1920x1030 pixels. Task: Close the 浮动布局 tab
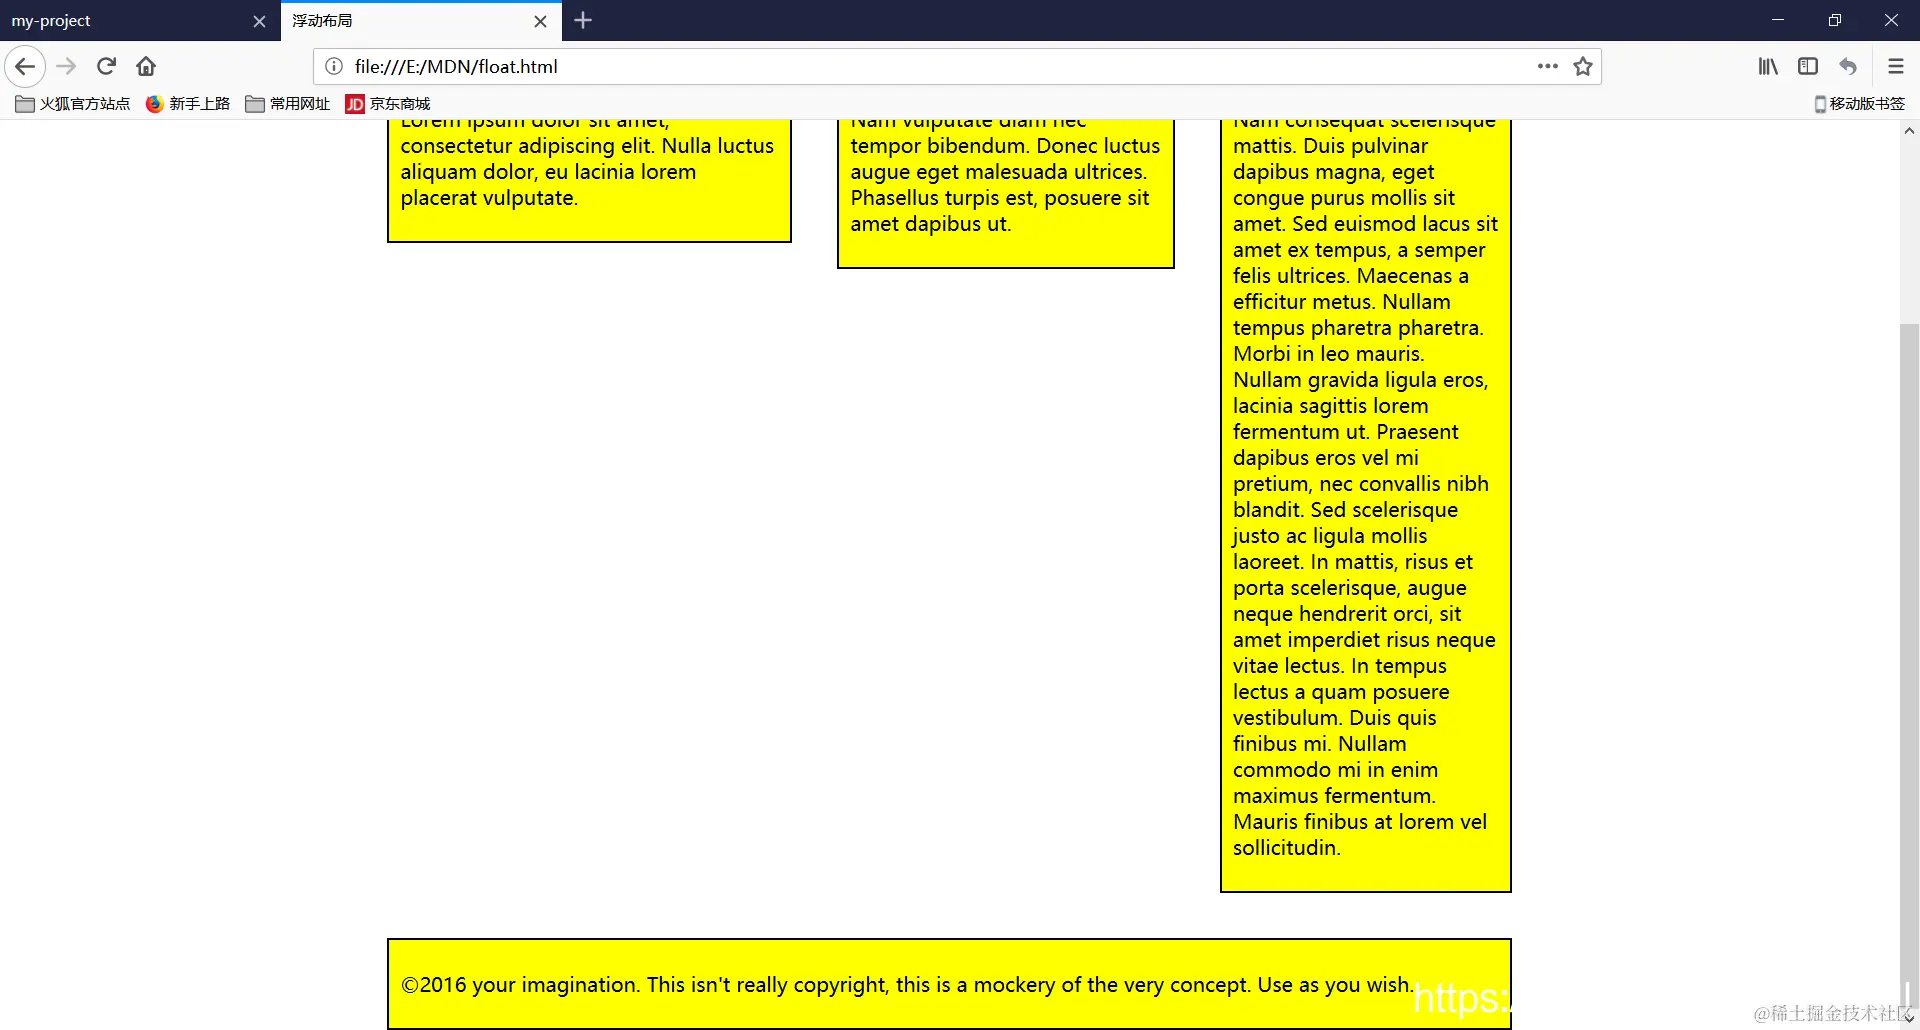[540, 21]
